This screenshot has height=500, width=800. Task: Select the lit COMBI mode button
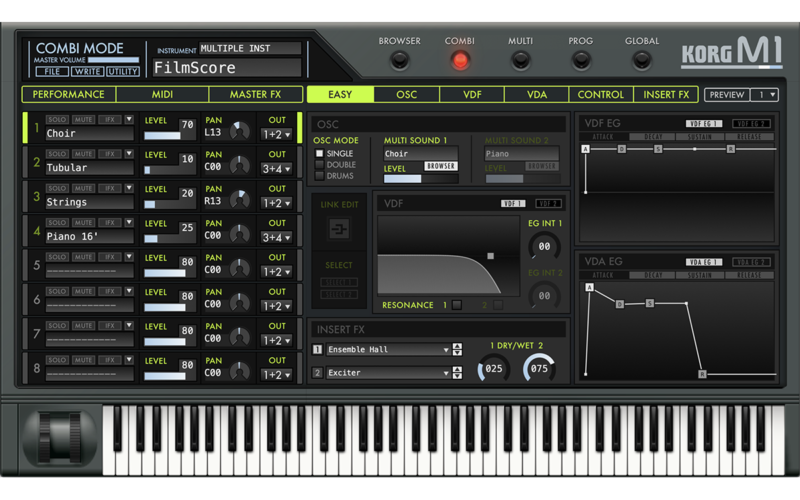[460, 60]
